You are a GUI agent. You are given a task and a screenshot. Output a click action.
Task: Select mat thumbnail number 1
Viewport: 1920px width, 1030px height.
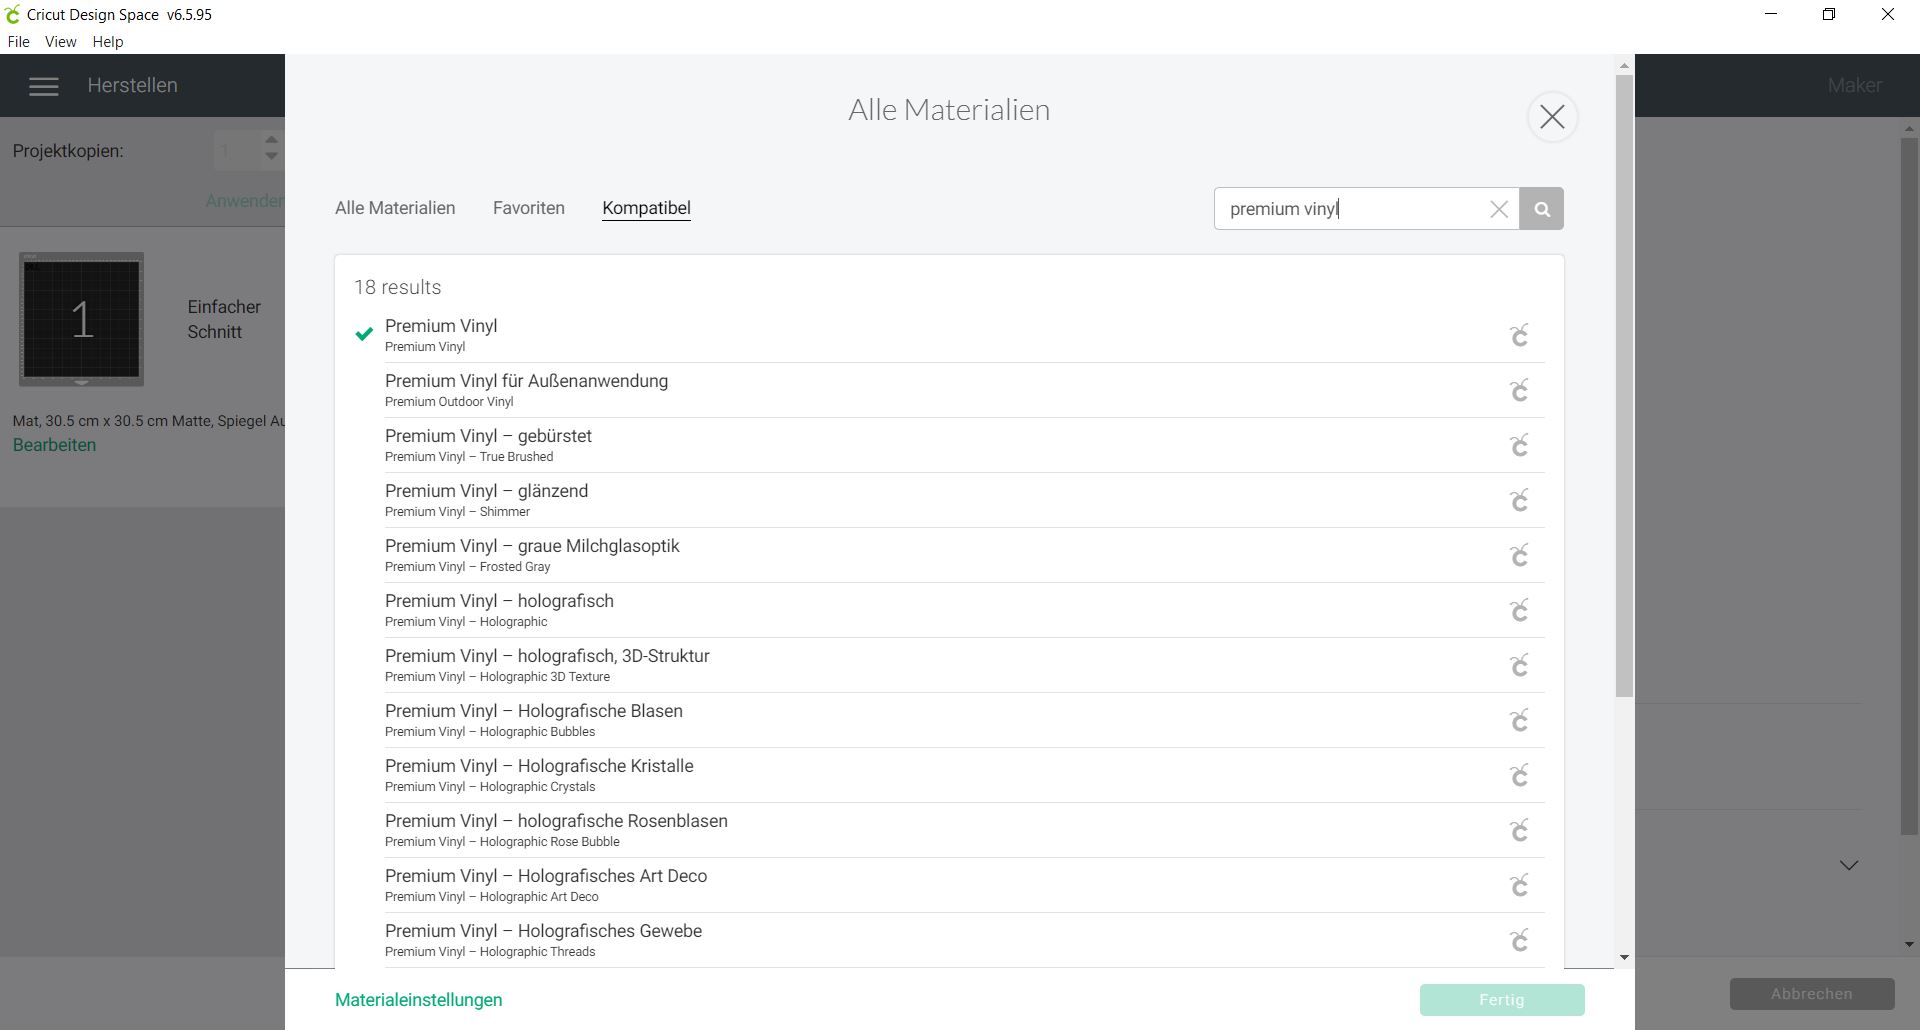coord(81,319)
